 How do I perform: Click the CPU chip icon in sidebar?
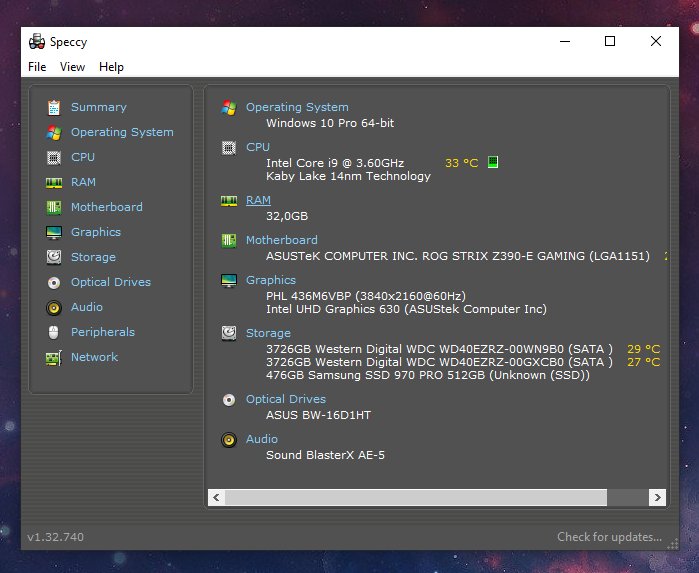(54, 157)
